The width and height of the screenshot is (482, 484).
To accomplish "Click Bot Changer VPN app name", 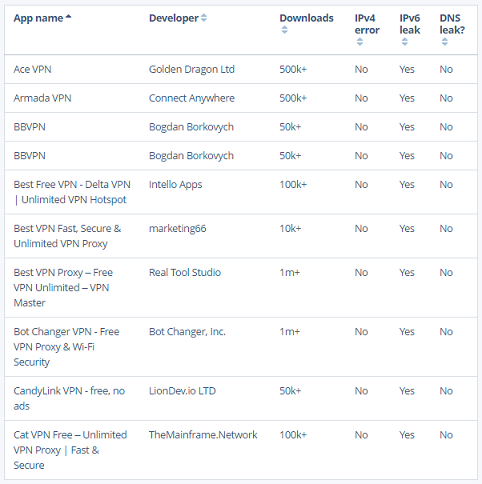I will click(66, 347).
